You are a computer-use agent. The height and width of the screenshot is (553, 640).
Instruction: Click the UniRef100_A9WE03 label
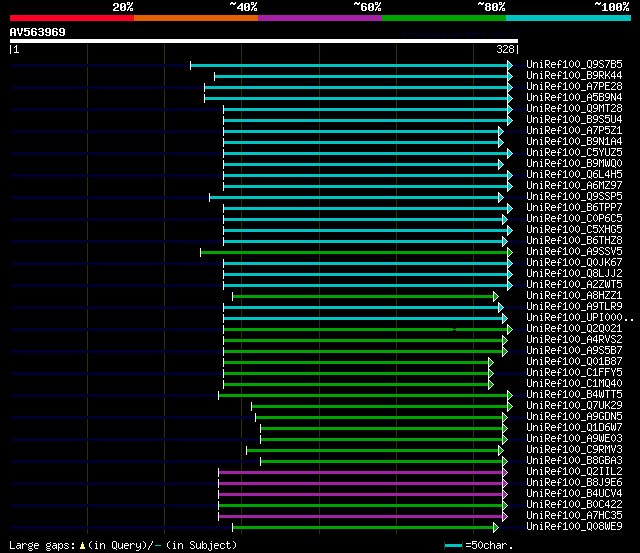pyautogui.click(x=574, y=439)
